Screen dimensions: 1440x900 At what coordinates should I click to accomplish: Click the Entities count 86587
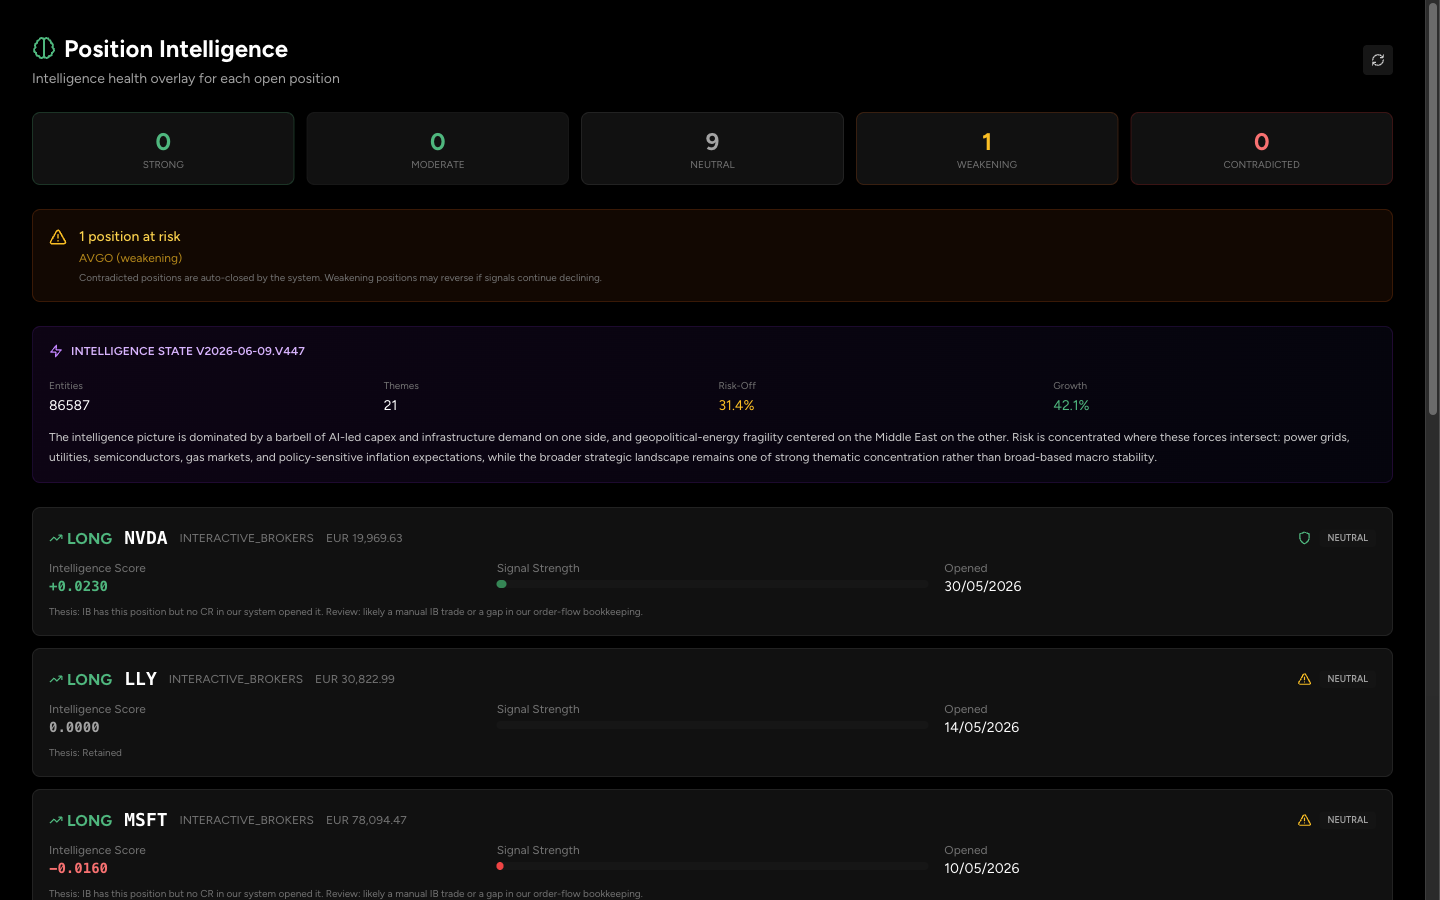coord(69,405)
